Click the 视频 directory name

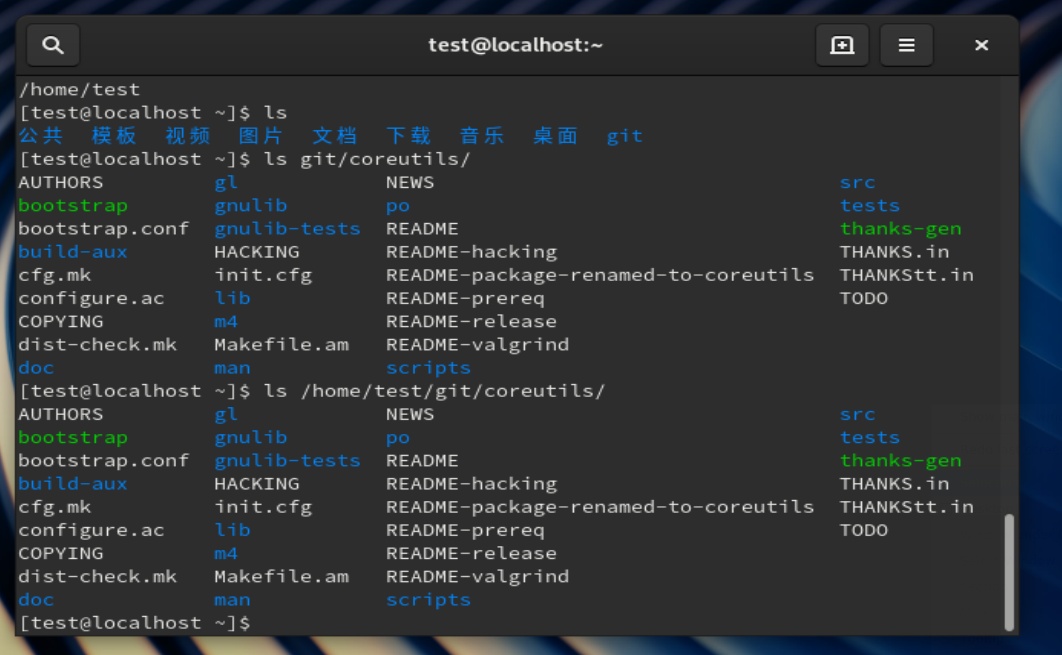tap(188, 135)
